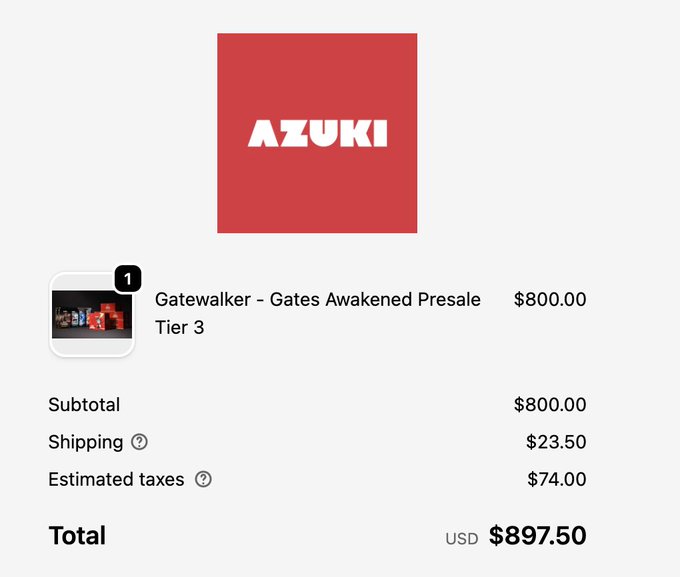
Task: Click the Subtotal label
Action: click(x=84, y=405)
